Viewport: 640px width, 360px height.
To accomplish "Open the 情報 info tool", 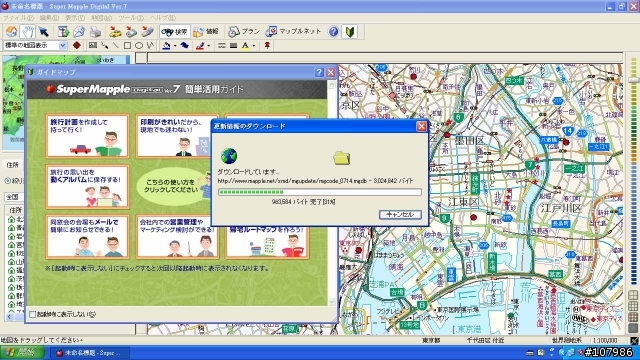I will tap(206, 31).
